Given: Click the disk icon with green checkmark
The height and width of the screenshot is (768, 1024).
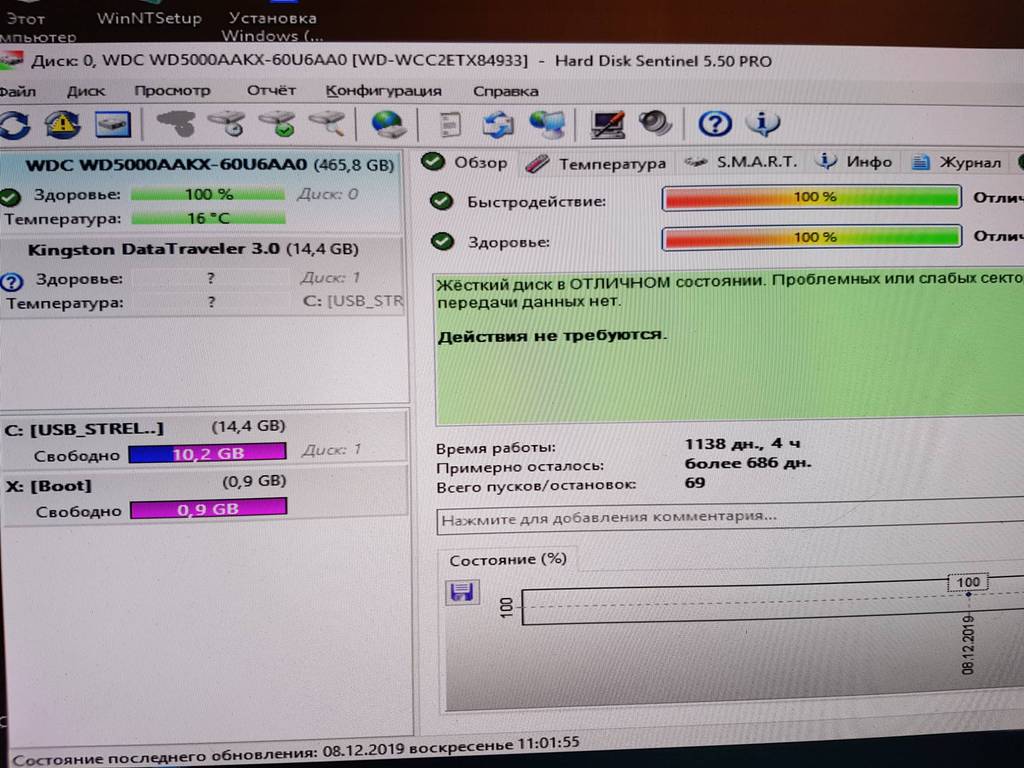Looking at the screenshot, I should coord(277,123).
